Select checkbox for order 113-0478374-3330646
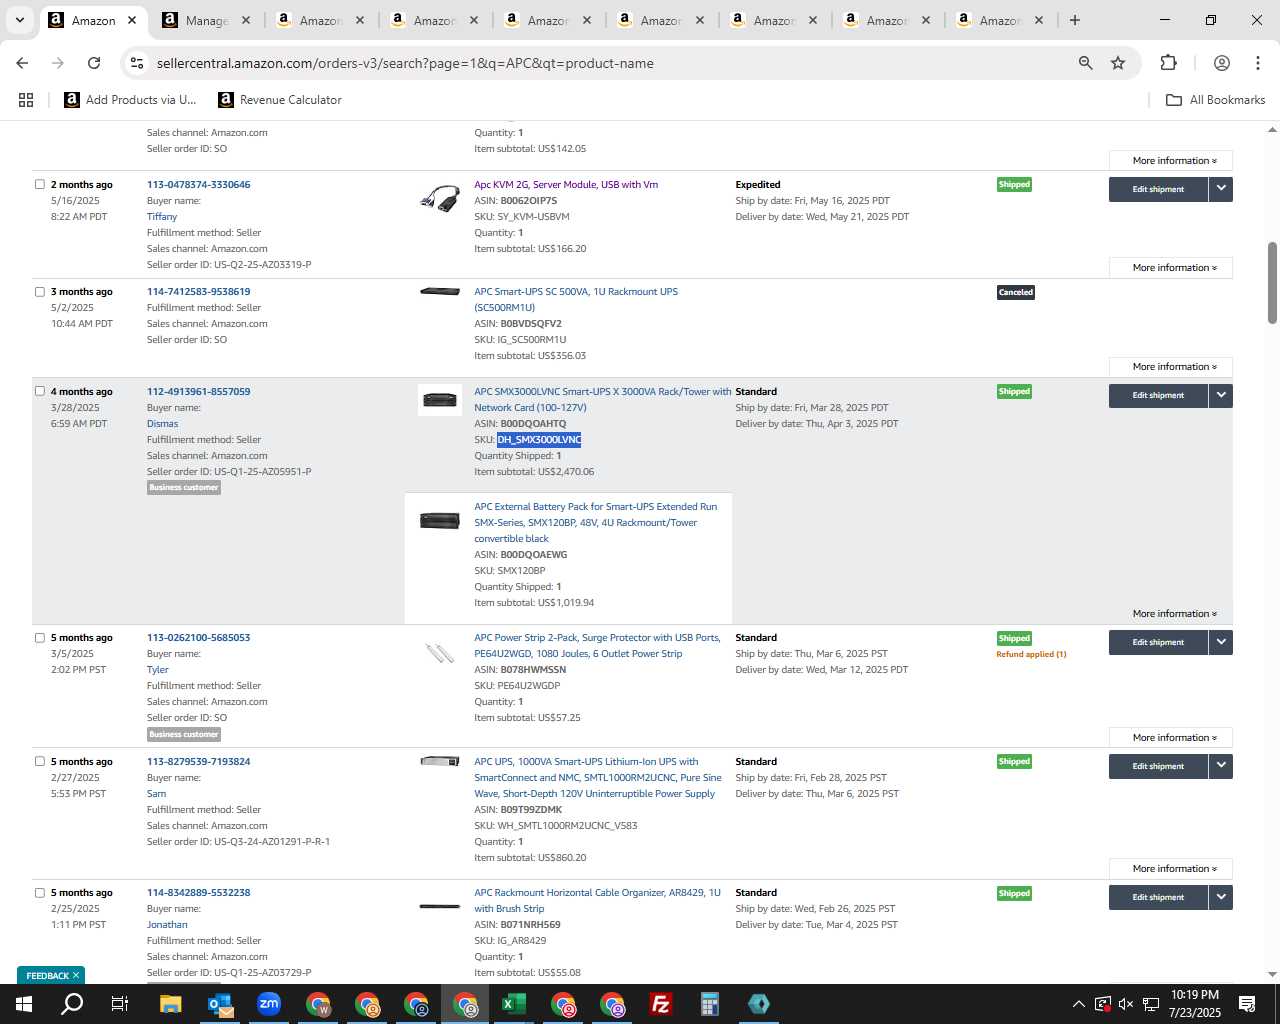 point(40,184)
